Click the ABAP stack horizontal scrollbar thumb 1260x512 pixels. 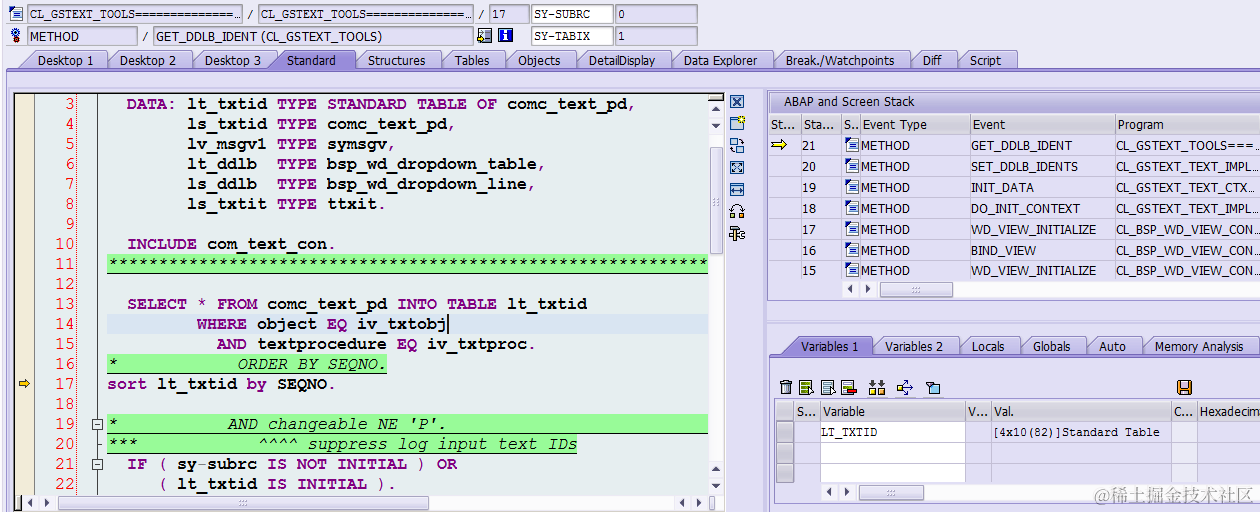(x=916, y=289)
